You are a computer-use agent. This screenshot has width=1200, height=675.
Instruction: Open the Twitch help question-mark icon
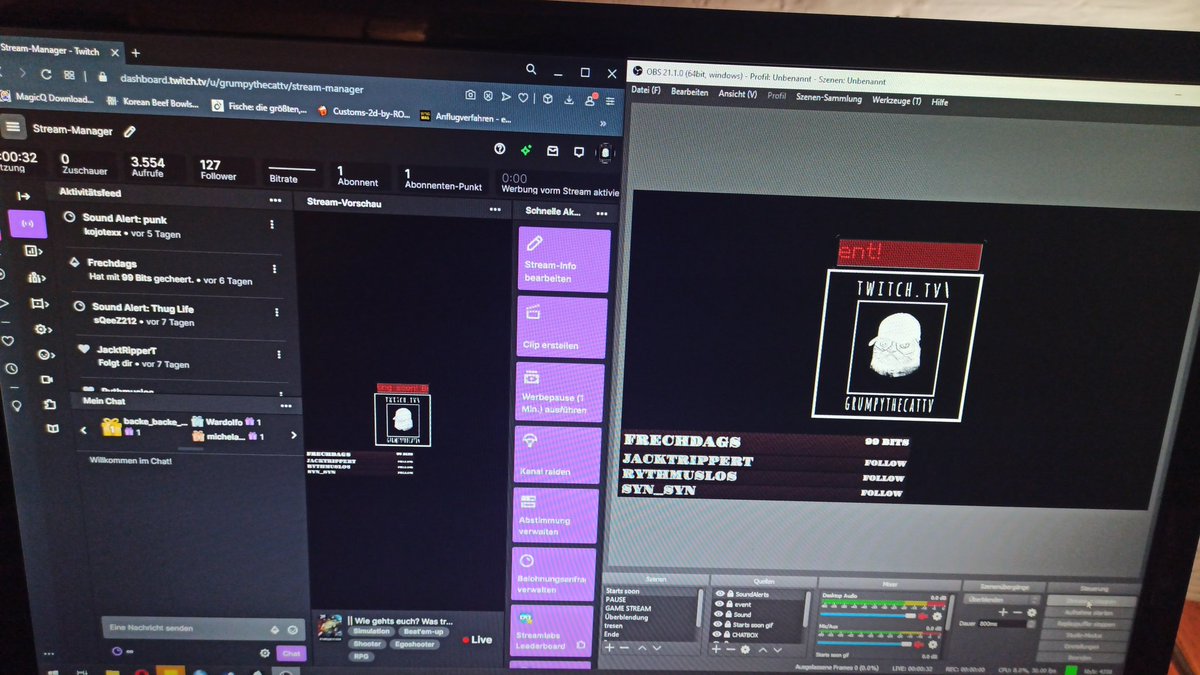point(500,149)
